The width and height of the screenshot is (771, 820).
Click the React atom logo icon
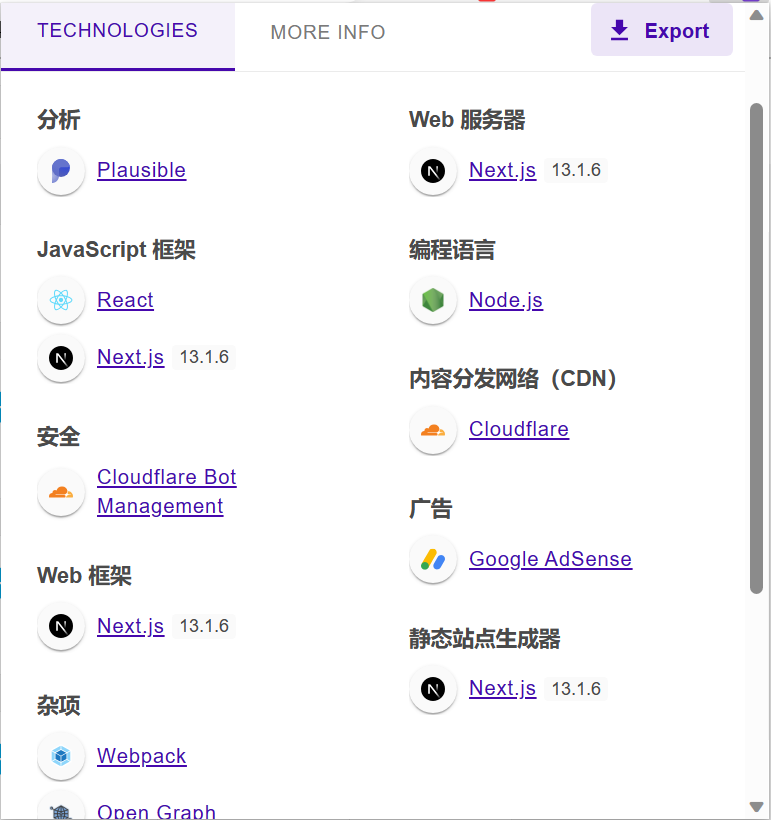pos(61,301)
